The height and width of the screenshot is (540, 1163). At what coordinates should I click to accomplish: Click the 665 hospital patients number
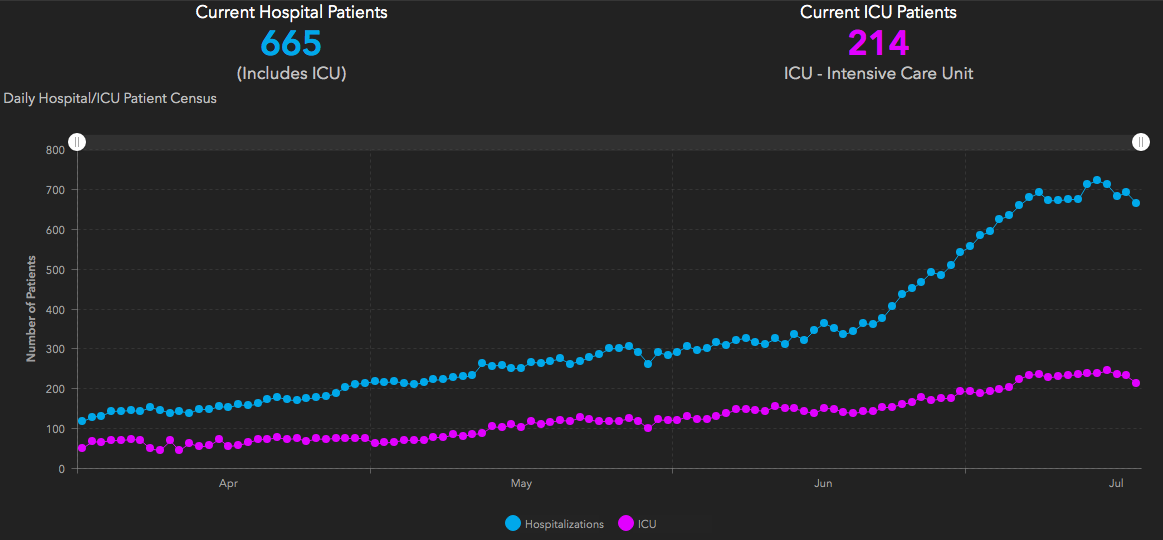point(291,43)
